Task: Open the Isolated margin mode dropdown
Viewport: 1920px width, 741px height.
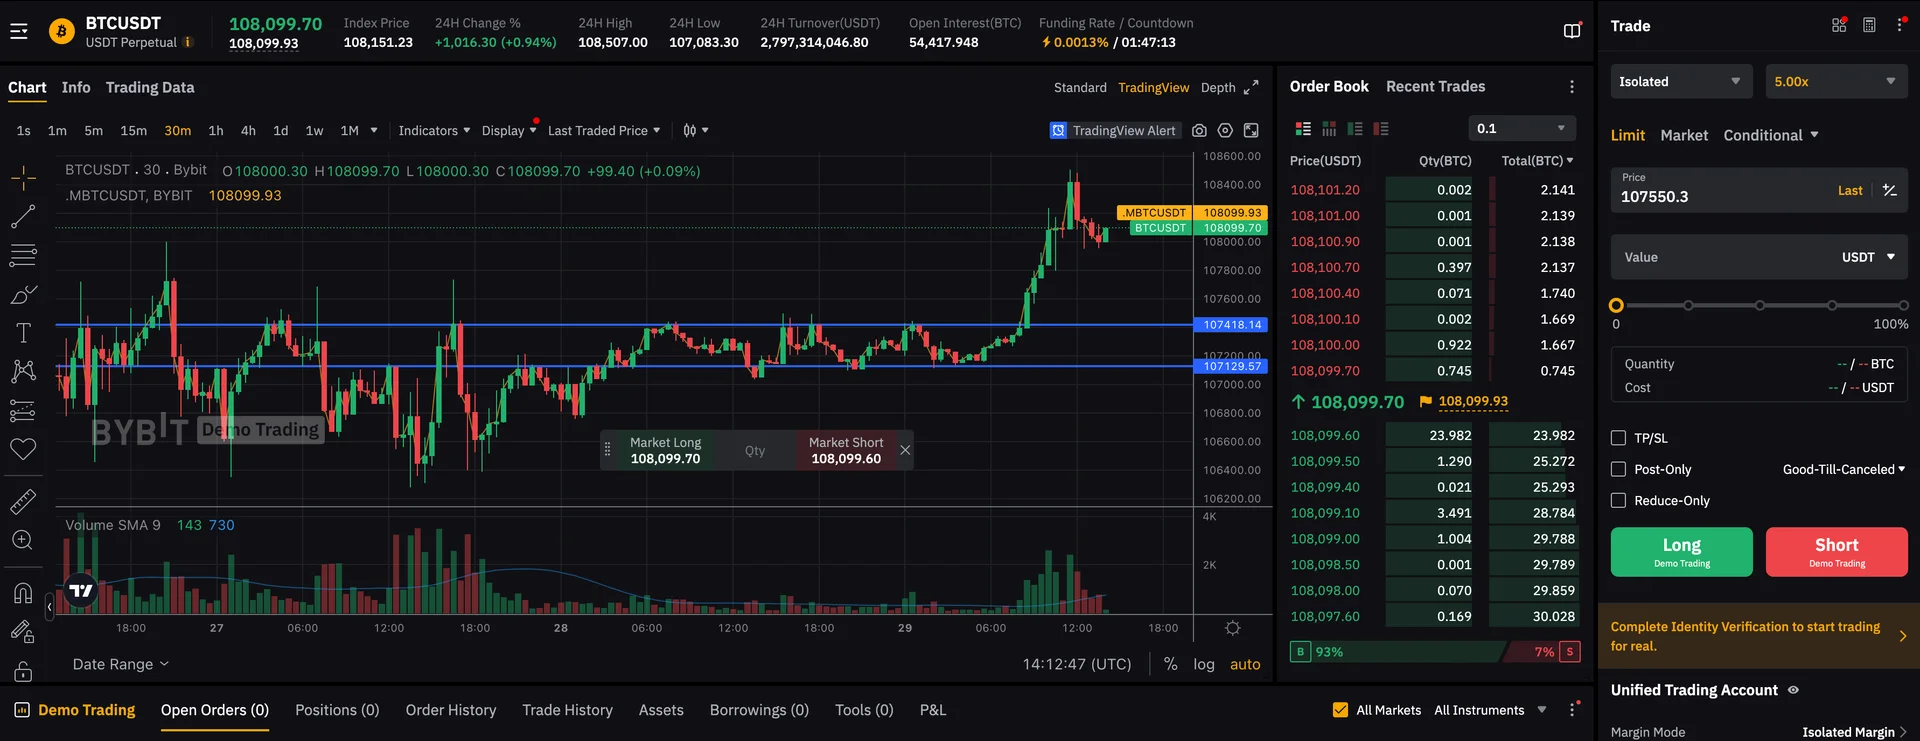Action: tap(1681, 82)
